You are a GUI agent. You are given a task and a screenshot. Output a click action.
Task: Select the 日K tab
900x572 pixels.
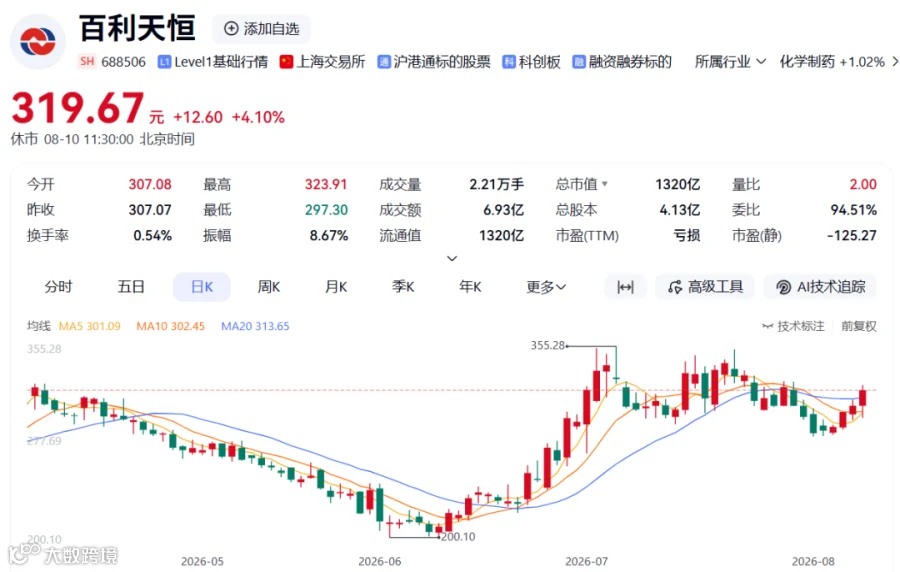point(202,287)
